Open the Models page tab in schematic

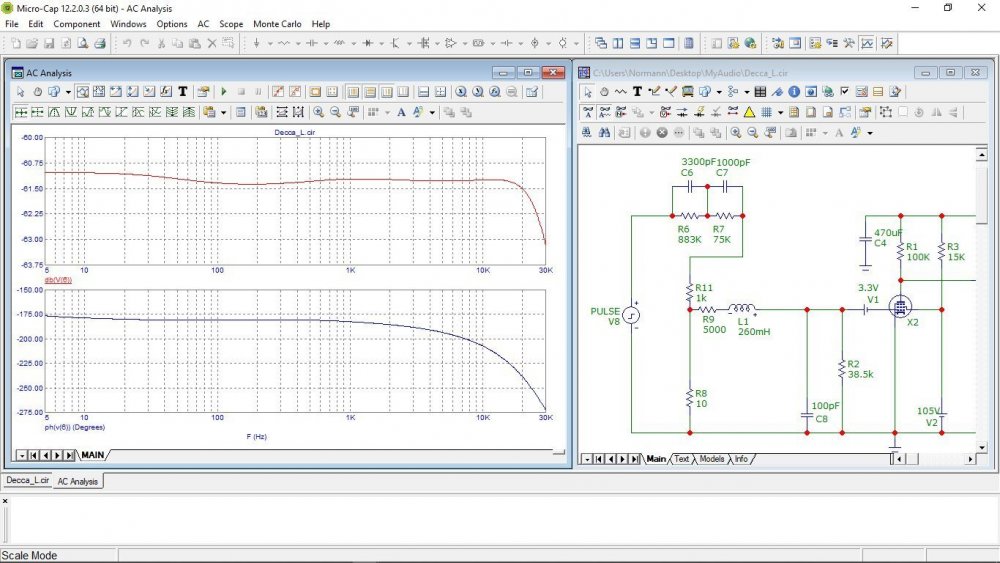click(x=712, y=459)
